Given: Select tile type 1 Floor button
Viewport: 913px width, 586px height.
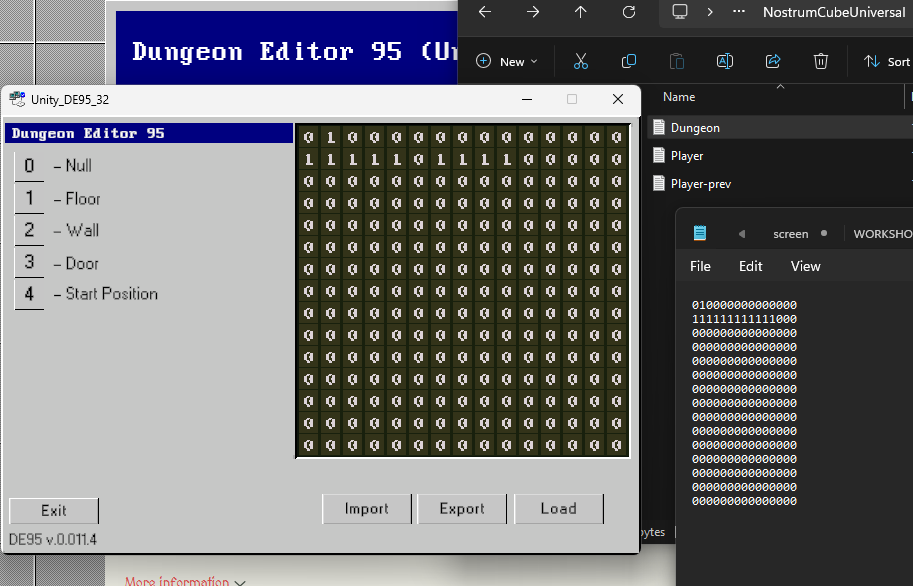Looking at the screenshot, I should (29, 198).
